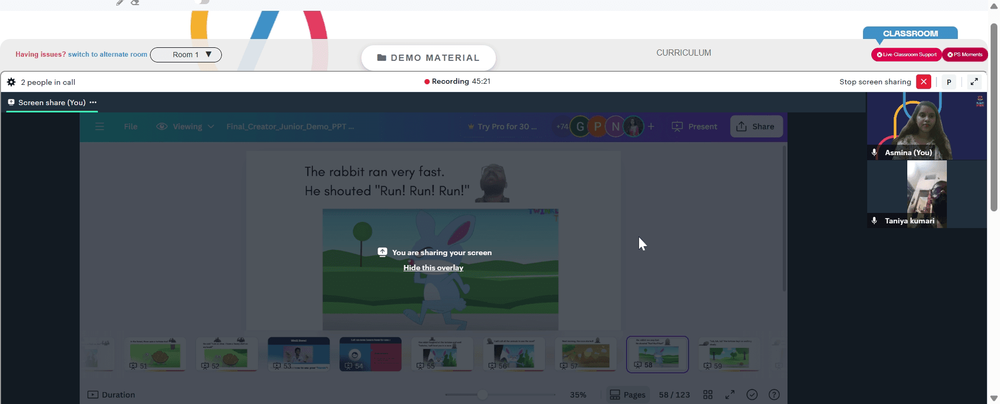Click Live Classroom Support button
Image resolution: width=1000 pixels, height=404 pixels.
(906, 54)
